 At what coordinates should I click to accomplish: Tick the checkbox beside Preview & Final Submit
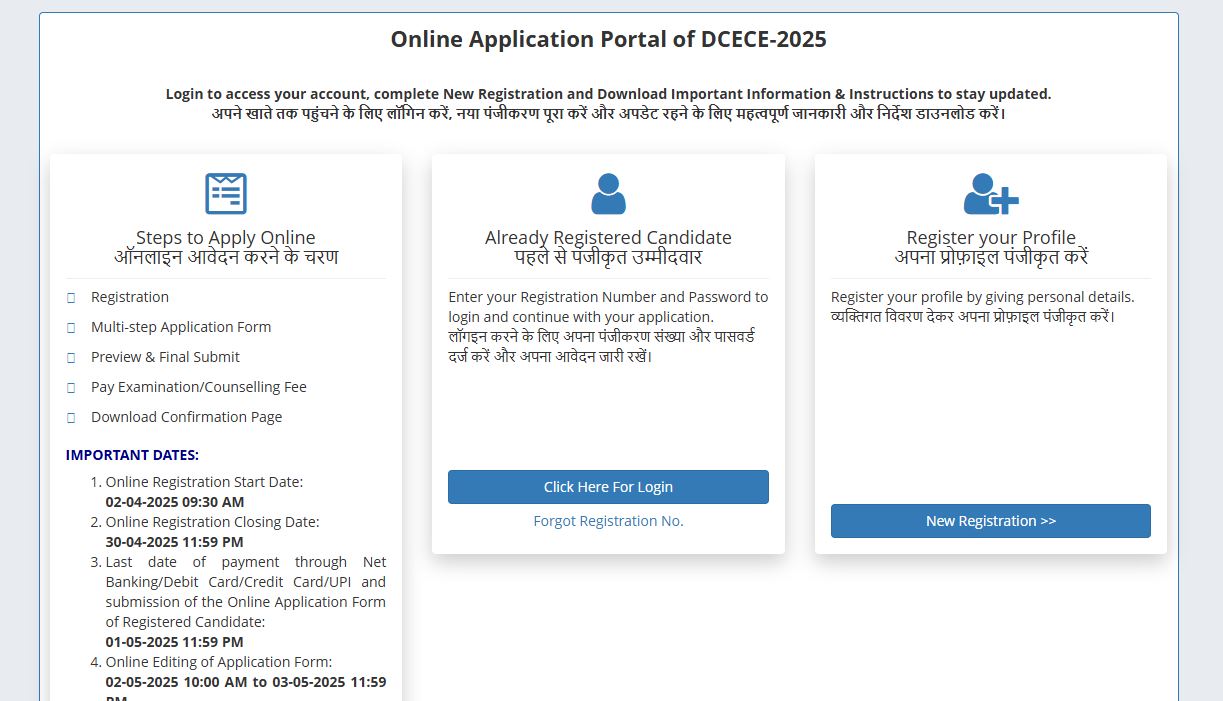click(x=71, y=357)
